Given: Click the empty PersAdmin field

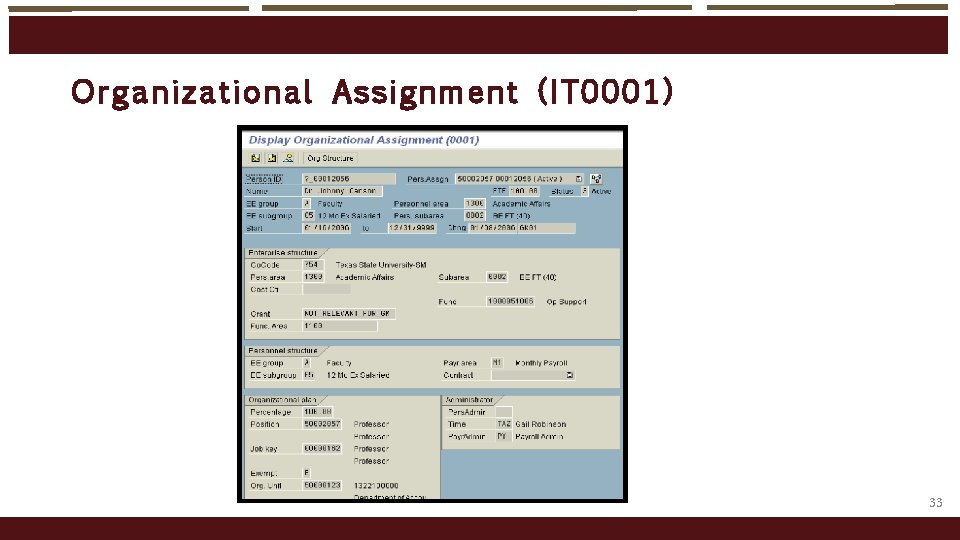Looking at the screenshot, I should [503, 411].
